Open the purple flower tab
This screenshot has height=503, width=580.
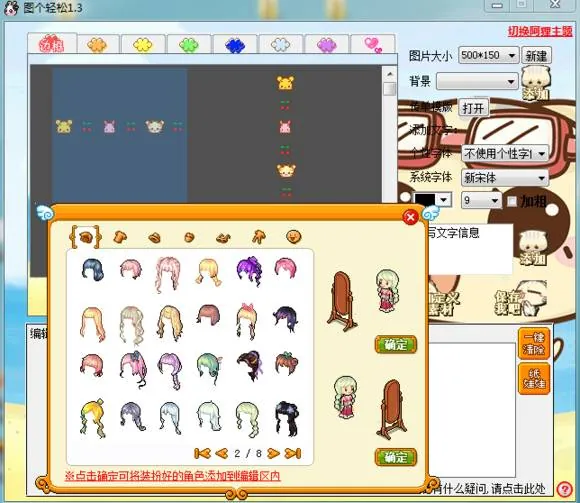point(327,45)
